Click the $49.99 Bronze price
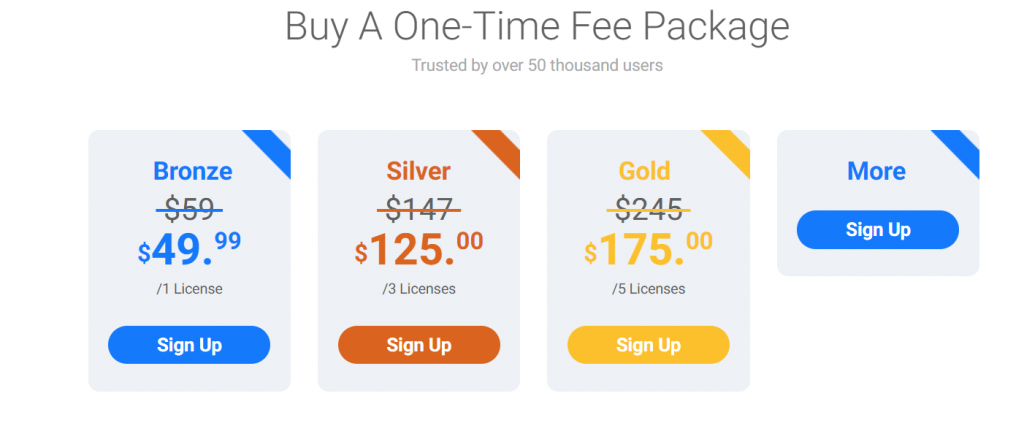Screen dimensions: 1024x423 pos(189,250)
